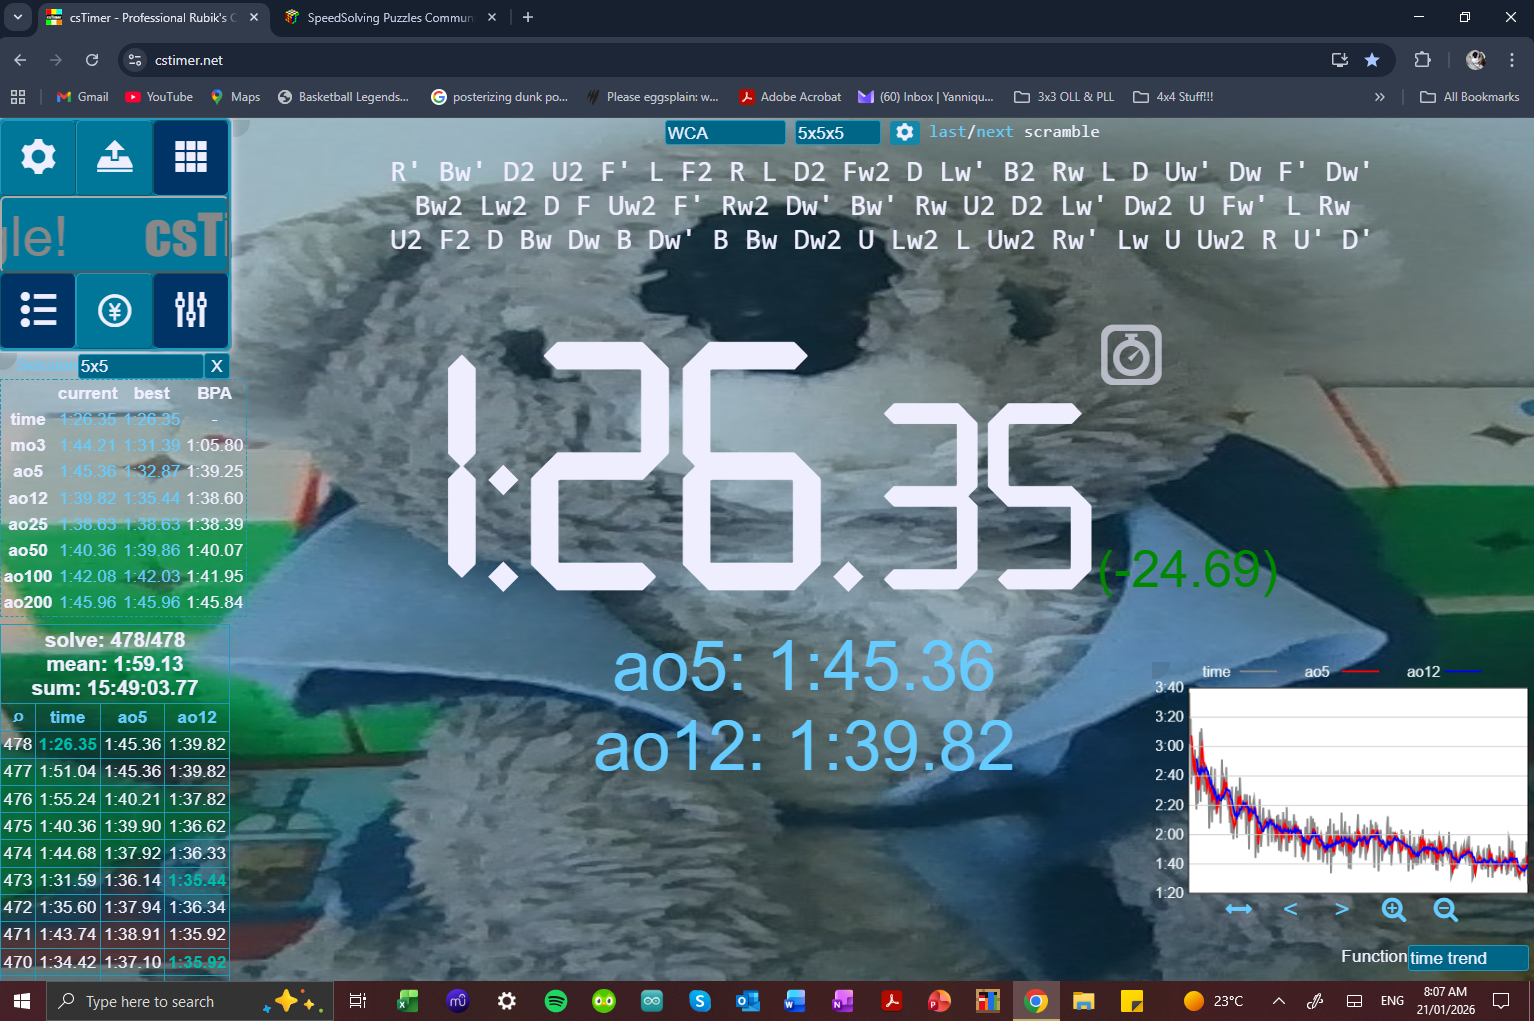Select the csTimer browser tab
The image size is (1534, 1021).
[153, 18]
